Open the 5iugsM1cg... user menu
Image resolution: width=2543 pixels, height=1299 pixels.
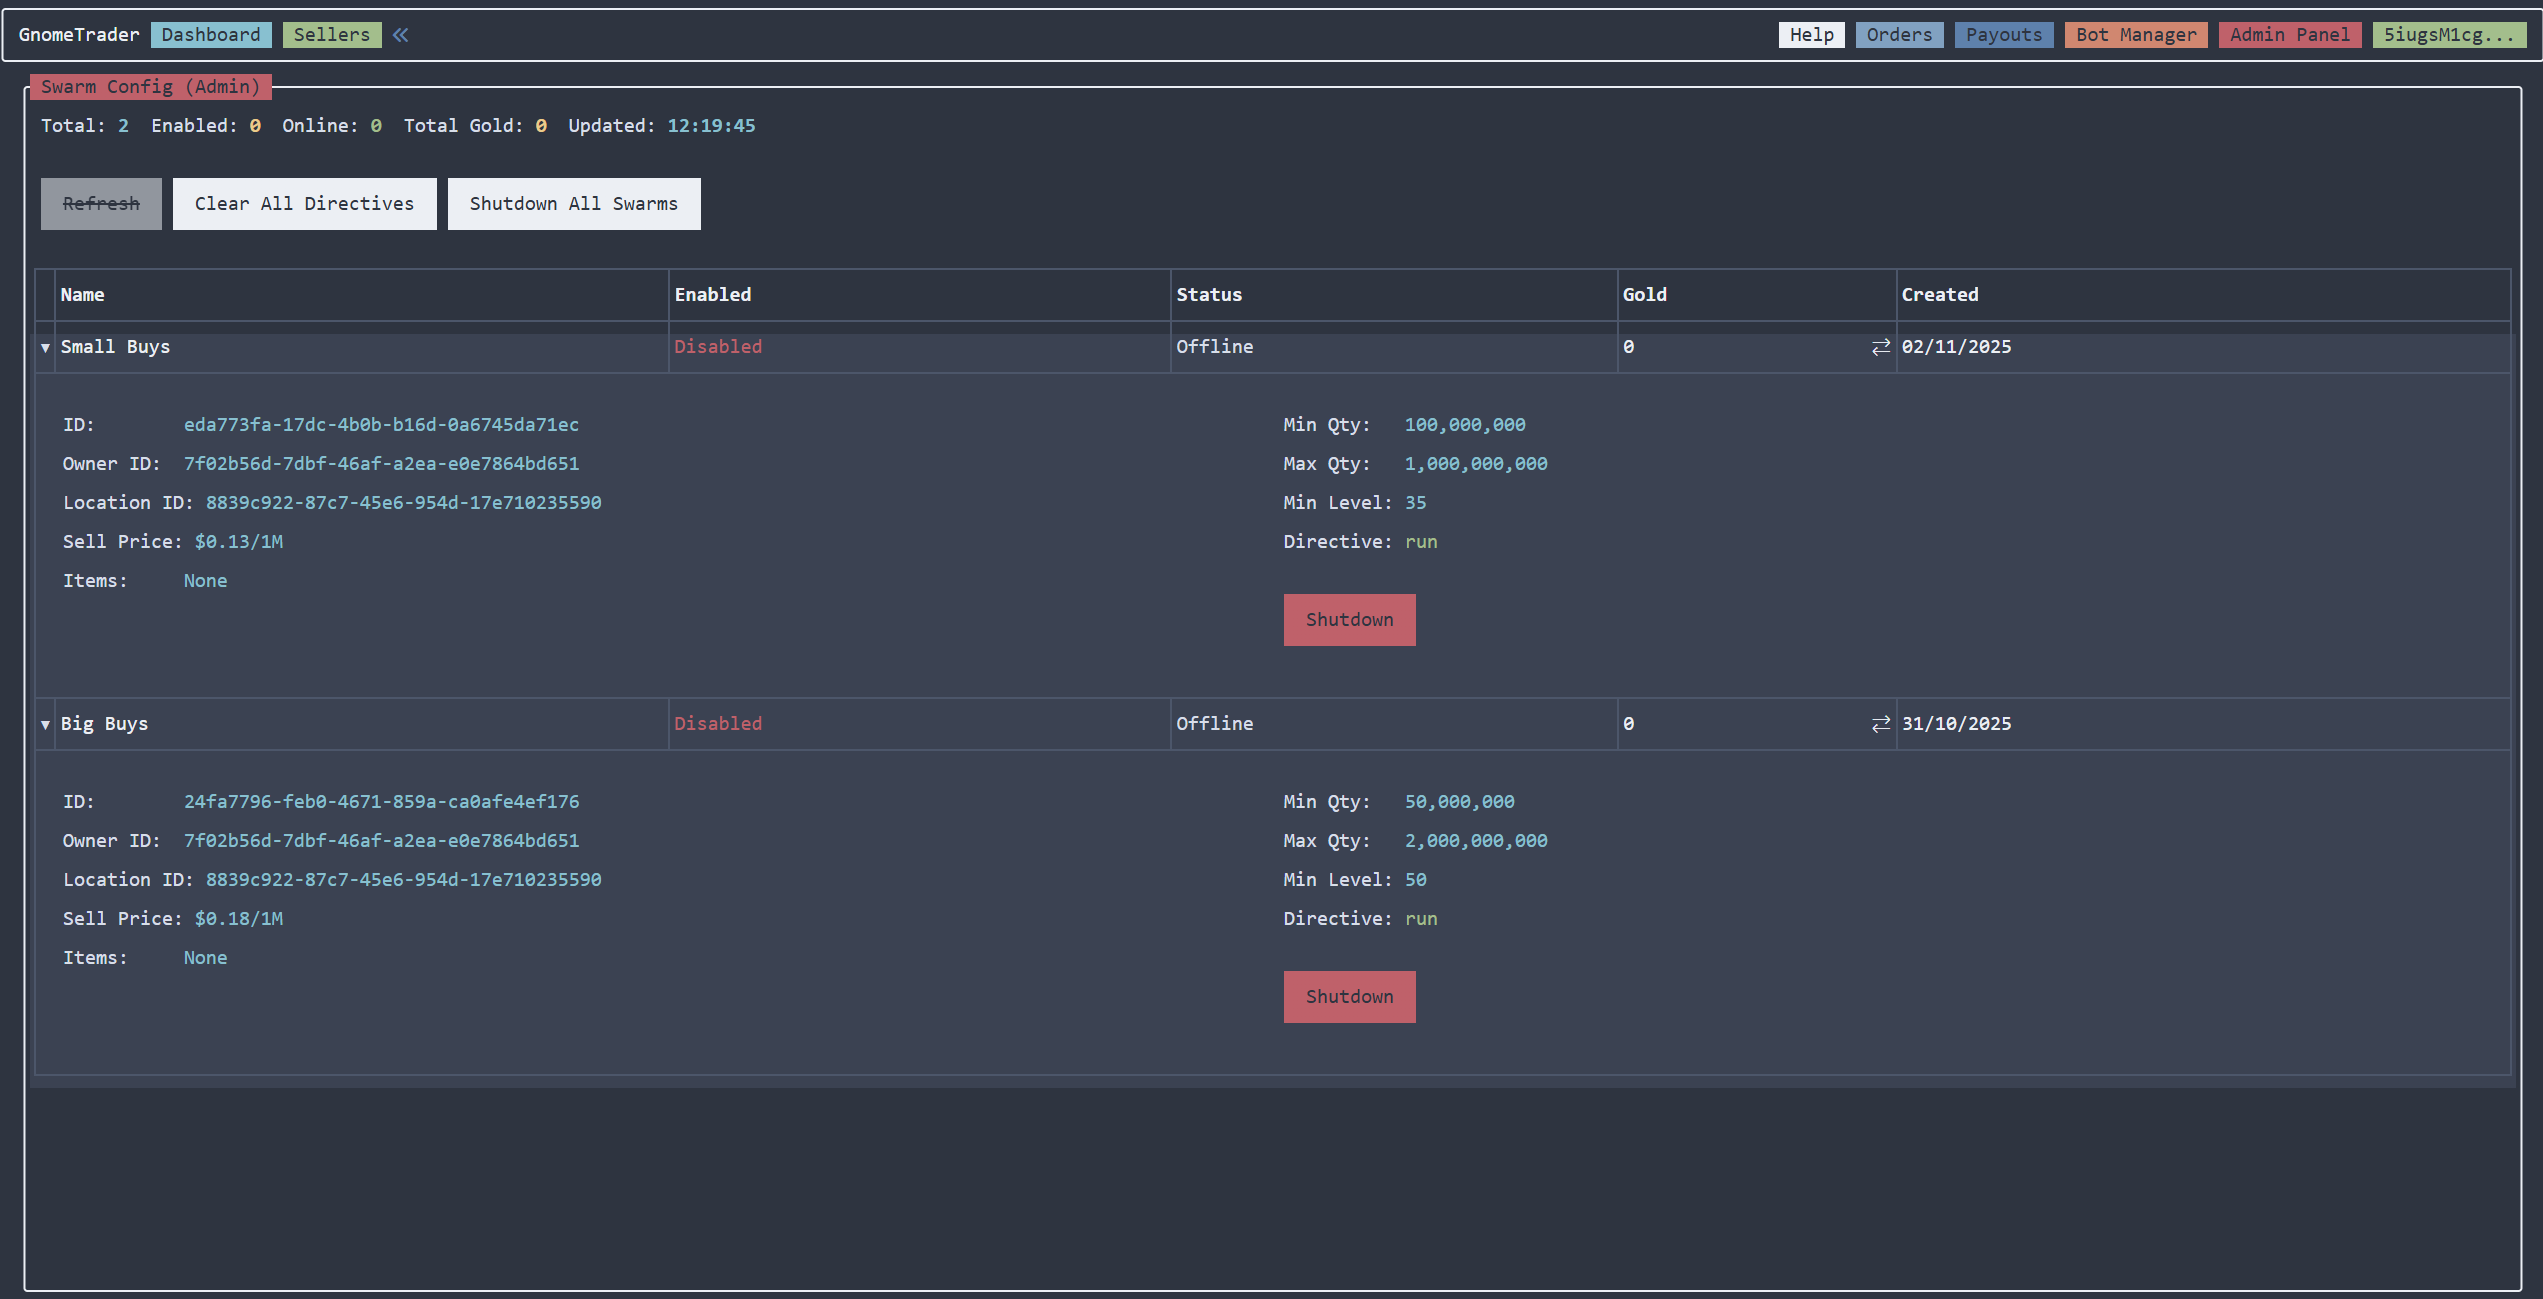tap(2449, 35)
